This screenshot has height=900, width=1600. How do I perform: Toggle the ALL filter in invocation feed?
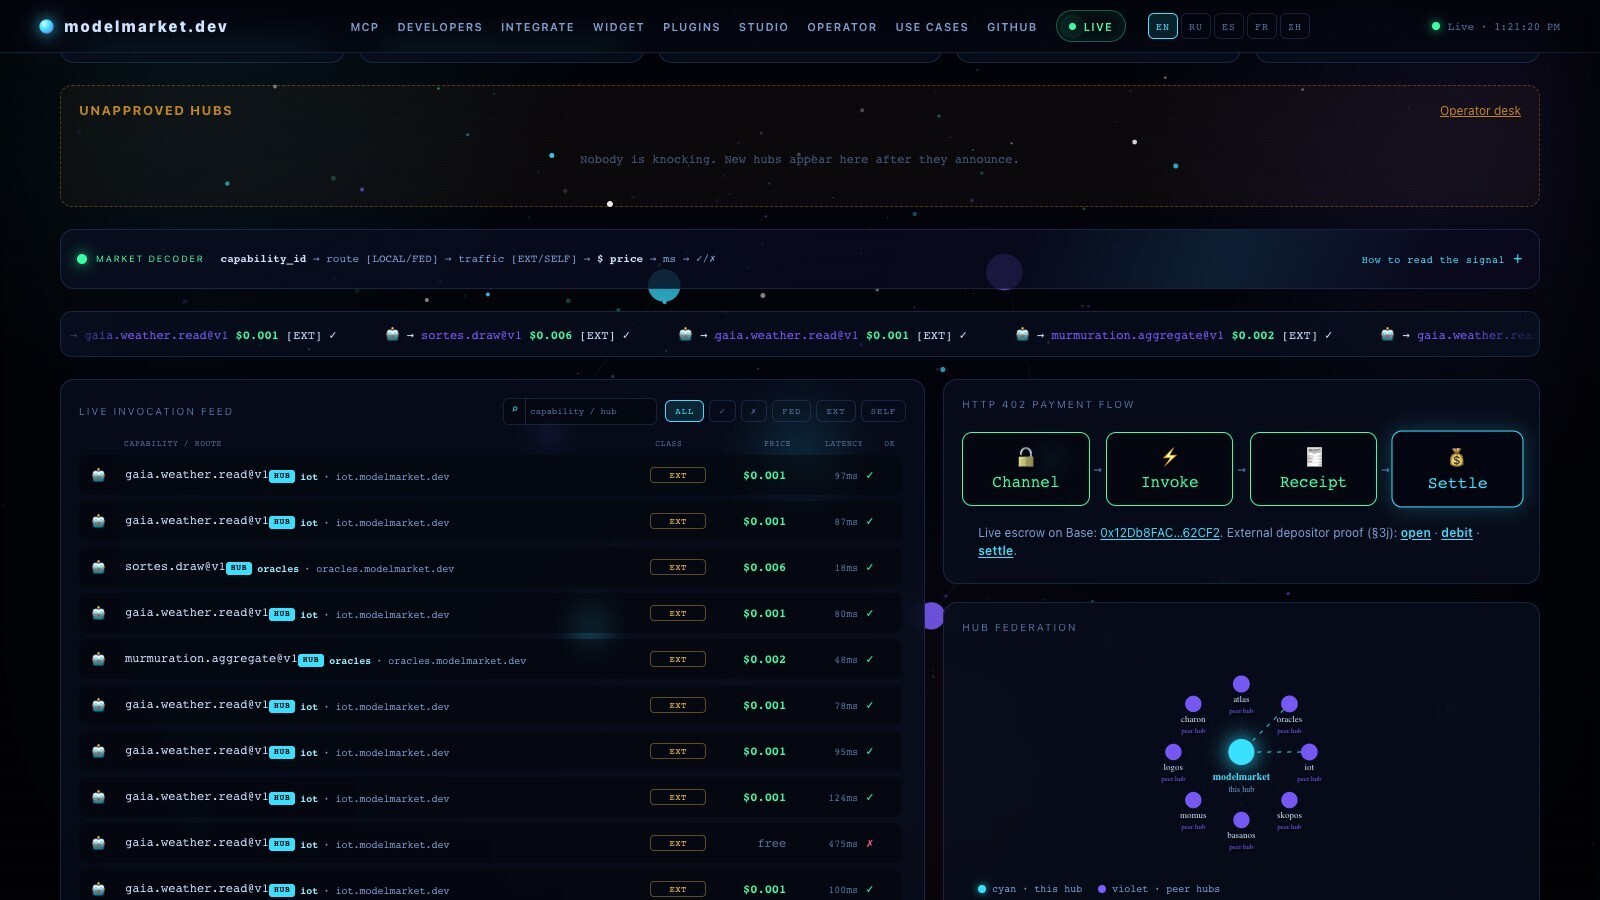tap(684, 411)
